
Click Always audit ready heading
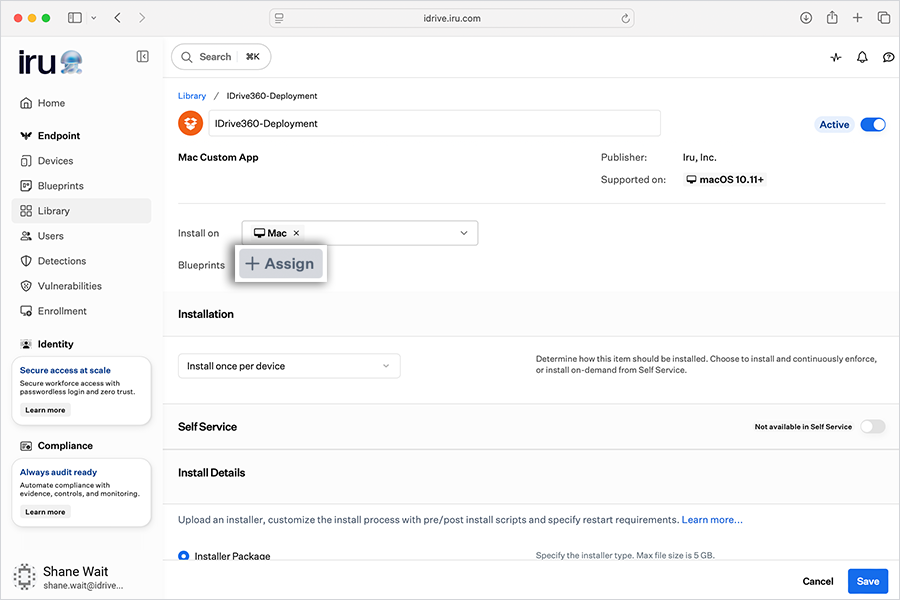click(x=58, y=472)
